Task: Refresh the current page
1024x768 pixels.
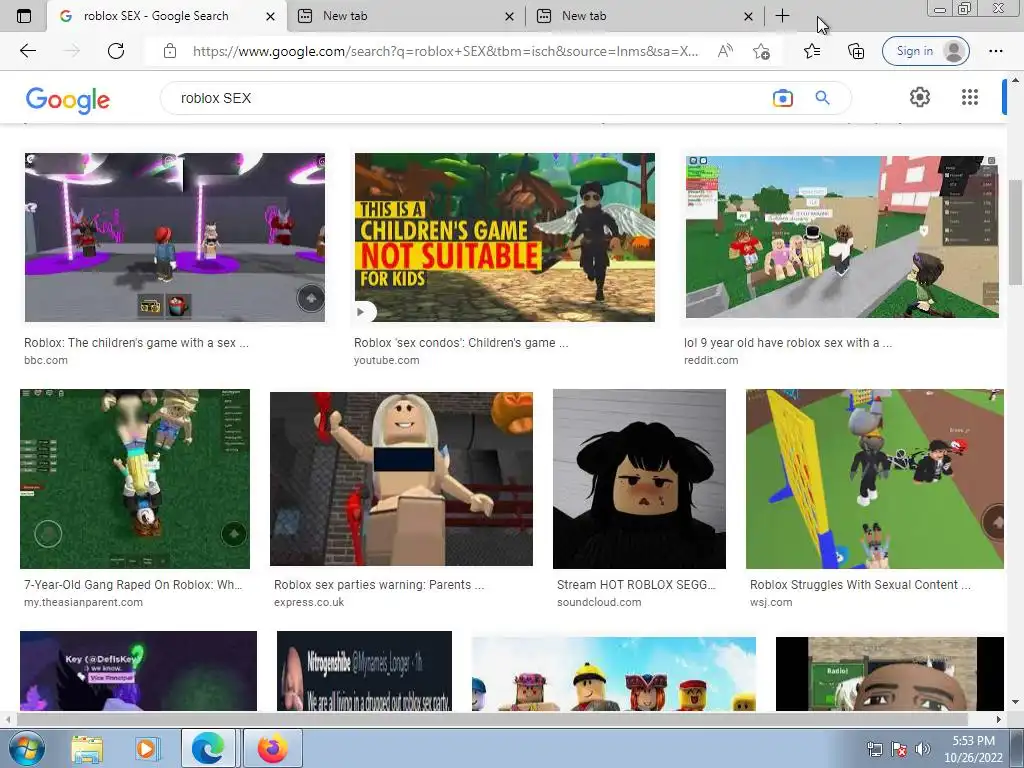Action: click(x=116, y=51)
